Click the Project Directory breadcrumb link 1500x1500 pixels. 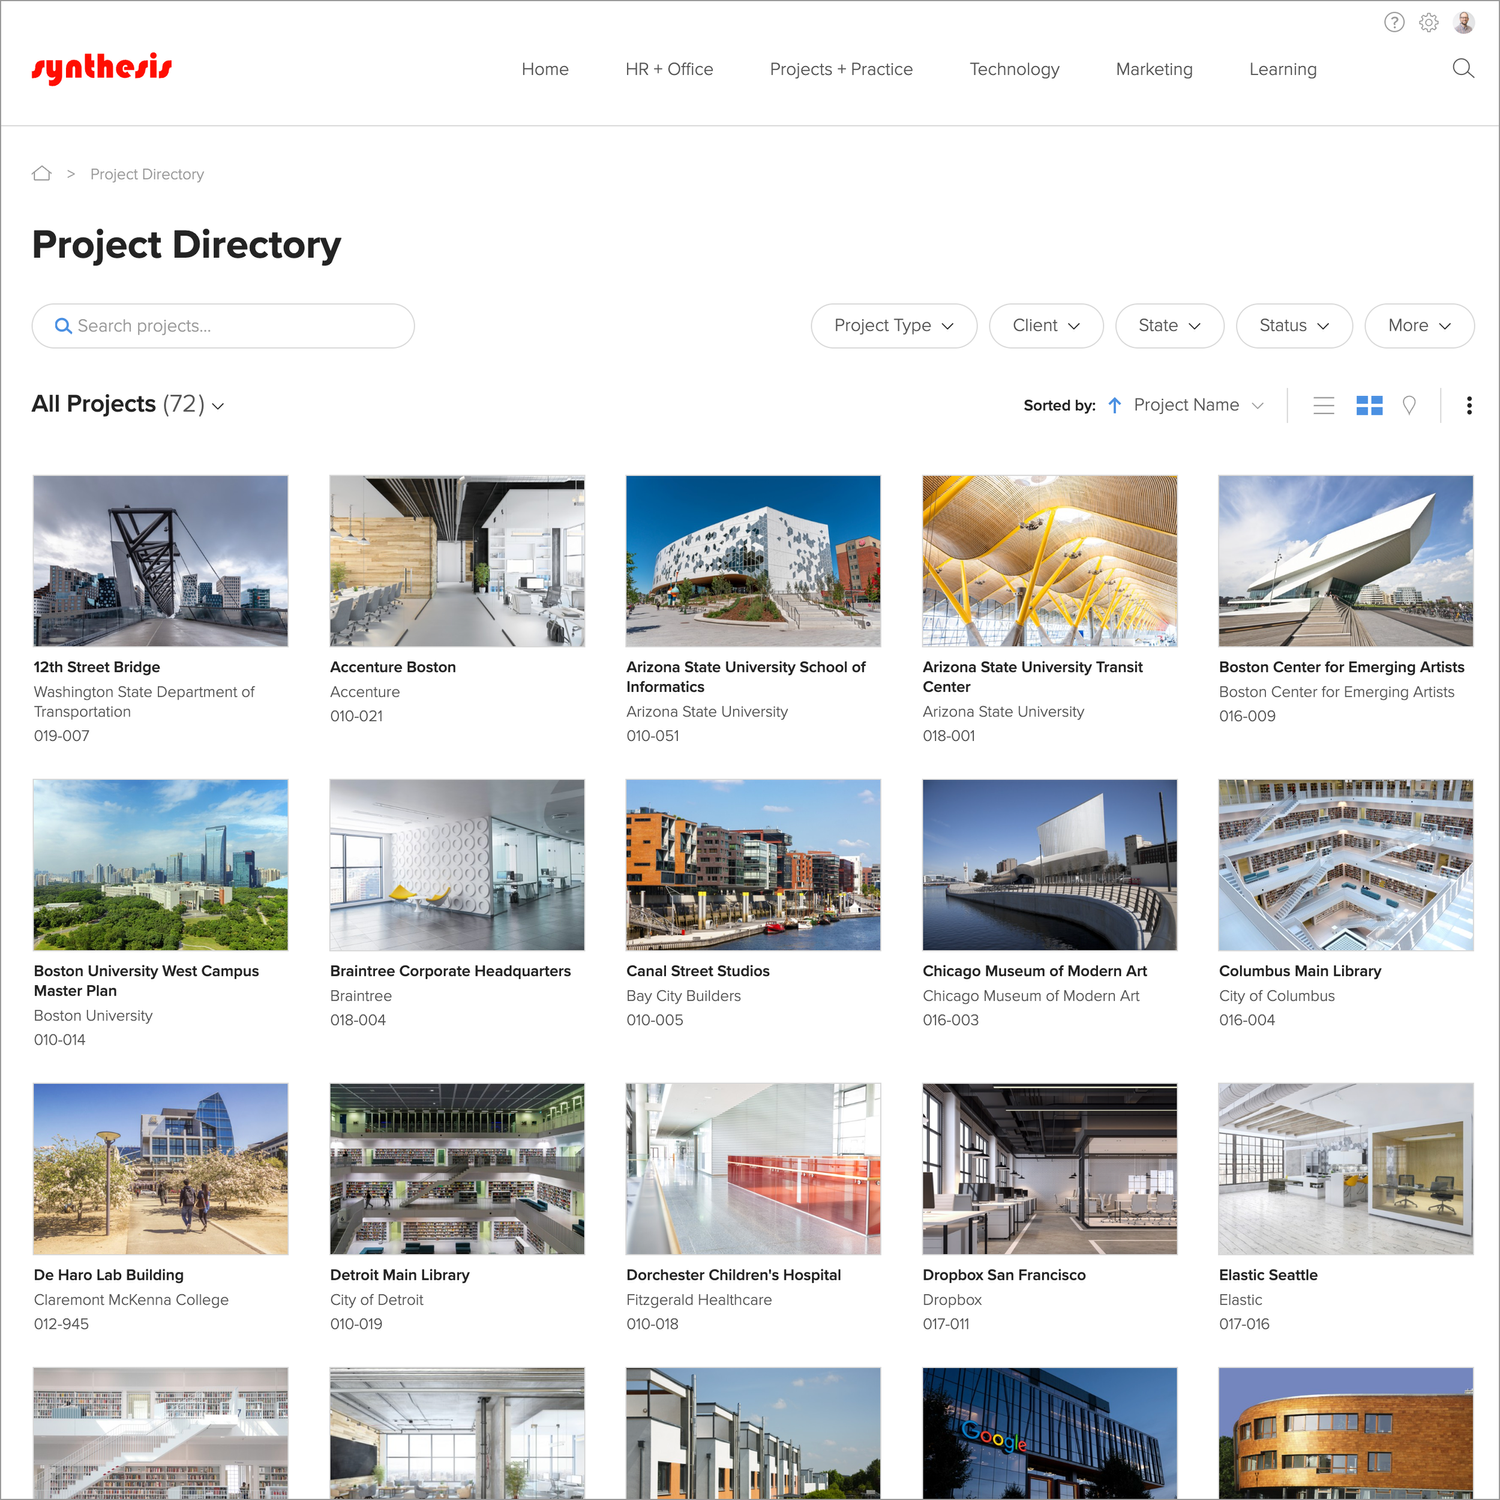(146, 173)
